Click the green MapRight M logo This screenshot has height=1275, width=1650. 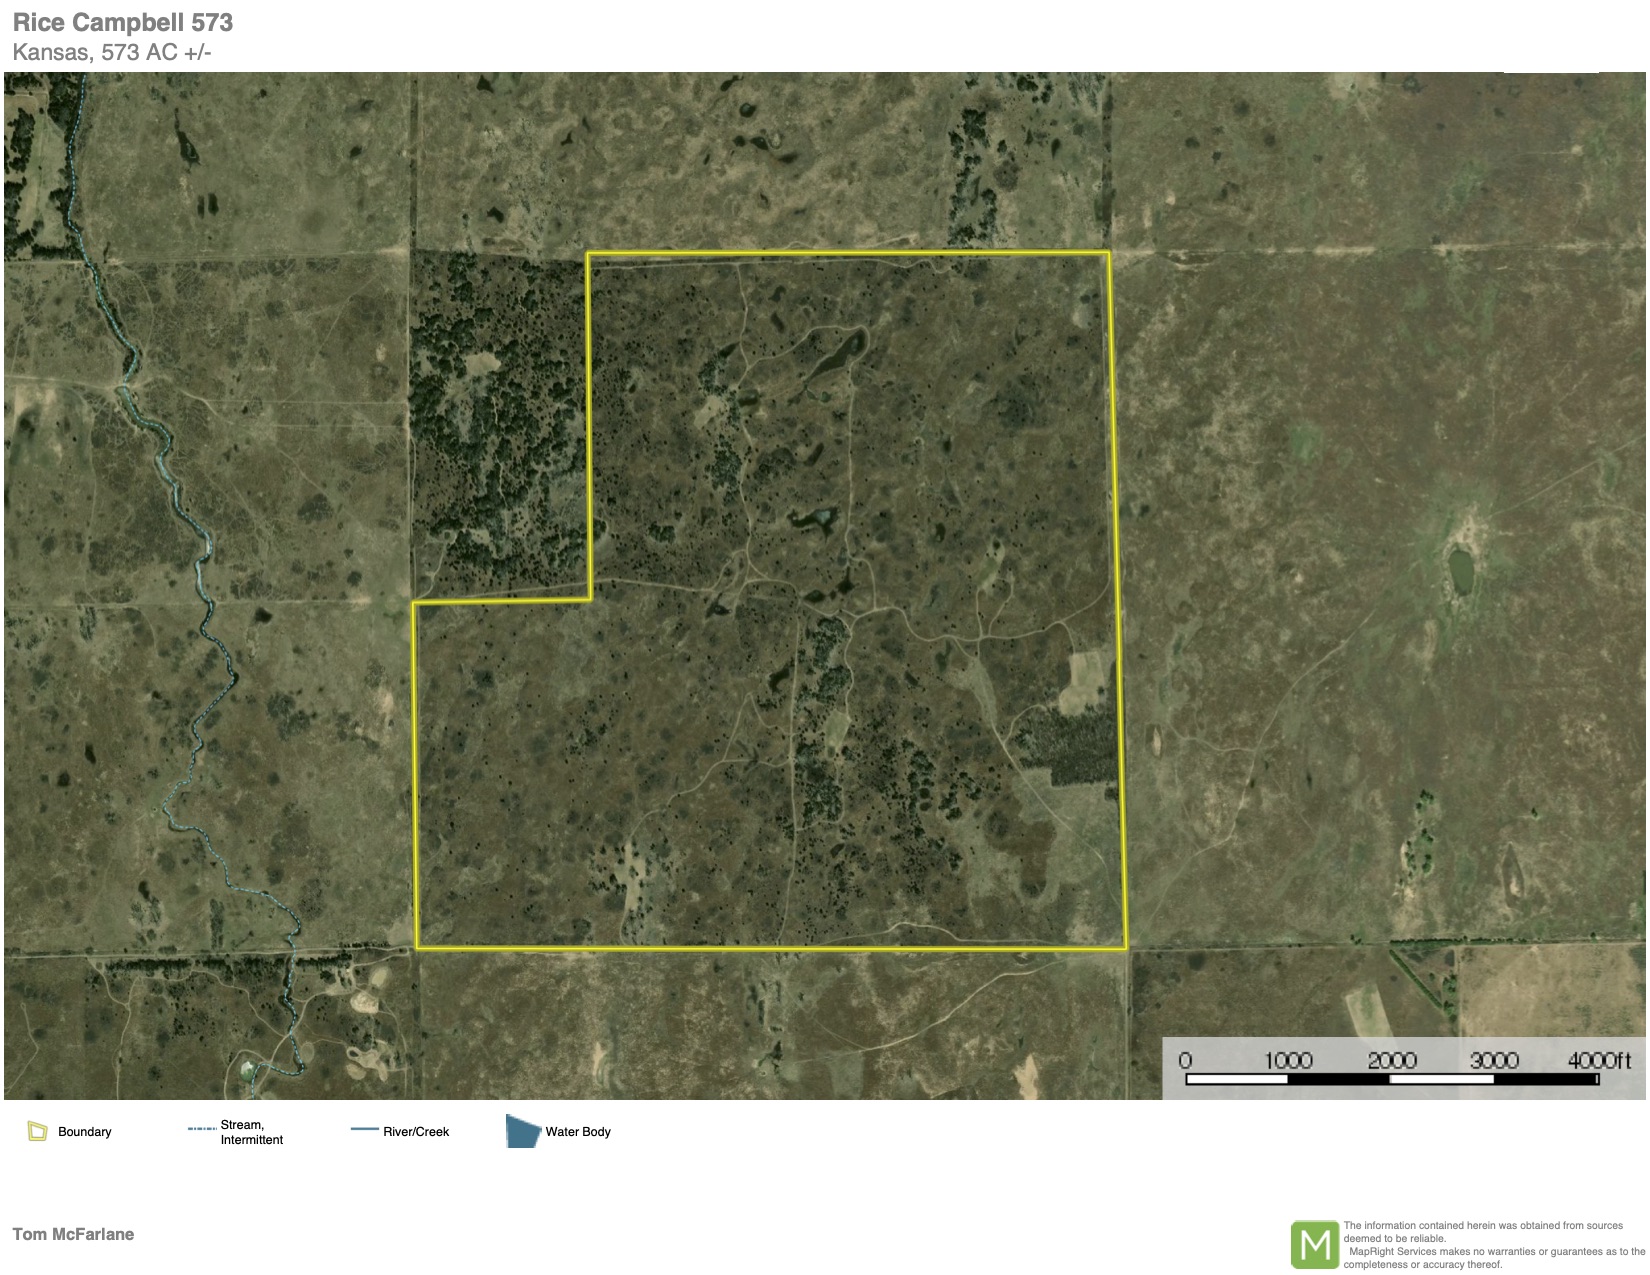pyautogui.click(x=1314, y=1245)
